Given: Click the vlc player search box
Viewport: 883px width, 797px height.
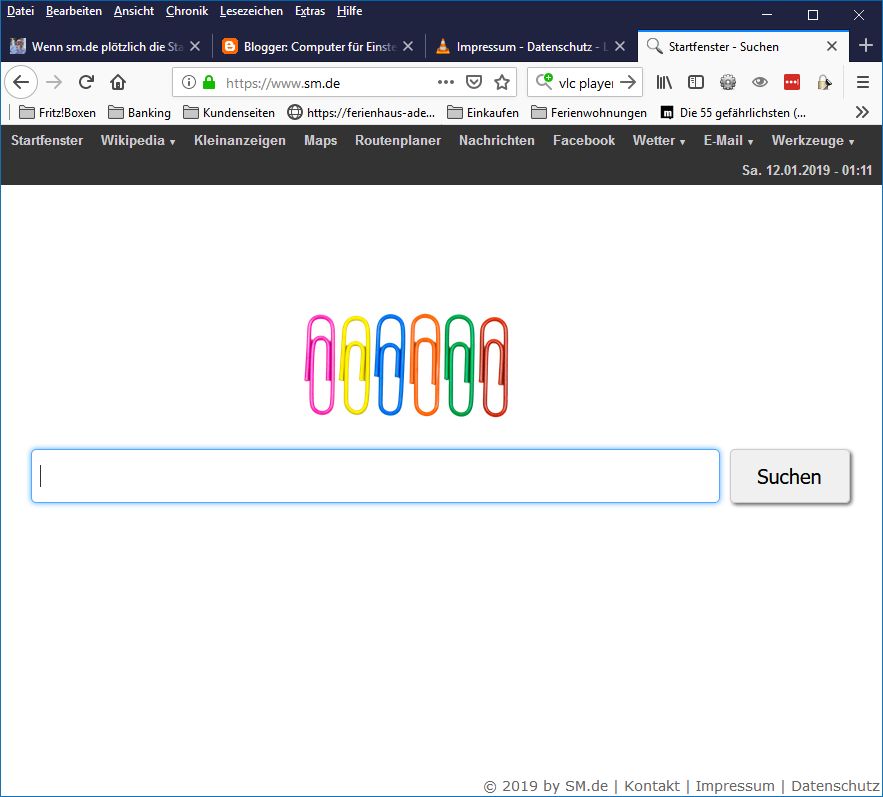Looking at the screenshot, I should pos(586,83).
